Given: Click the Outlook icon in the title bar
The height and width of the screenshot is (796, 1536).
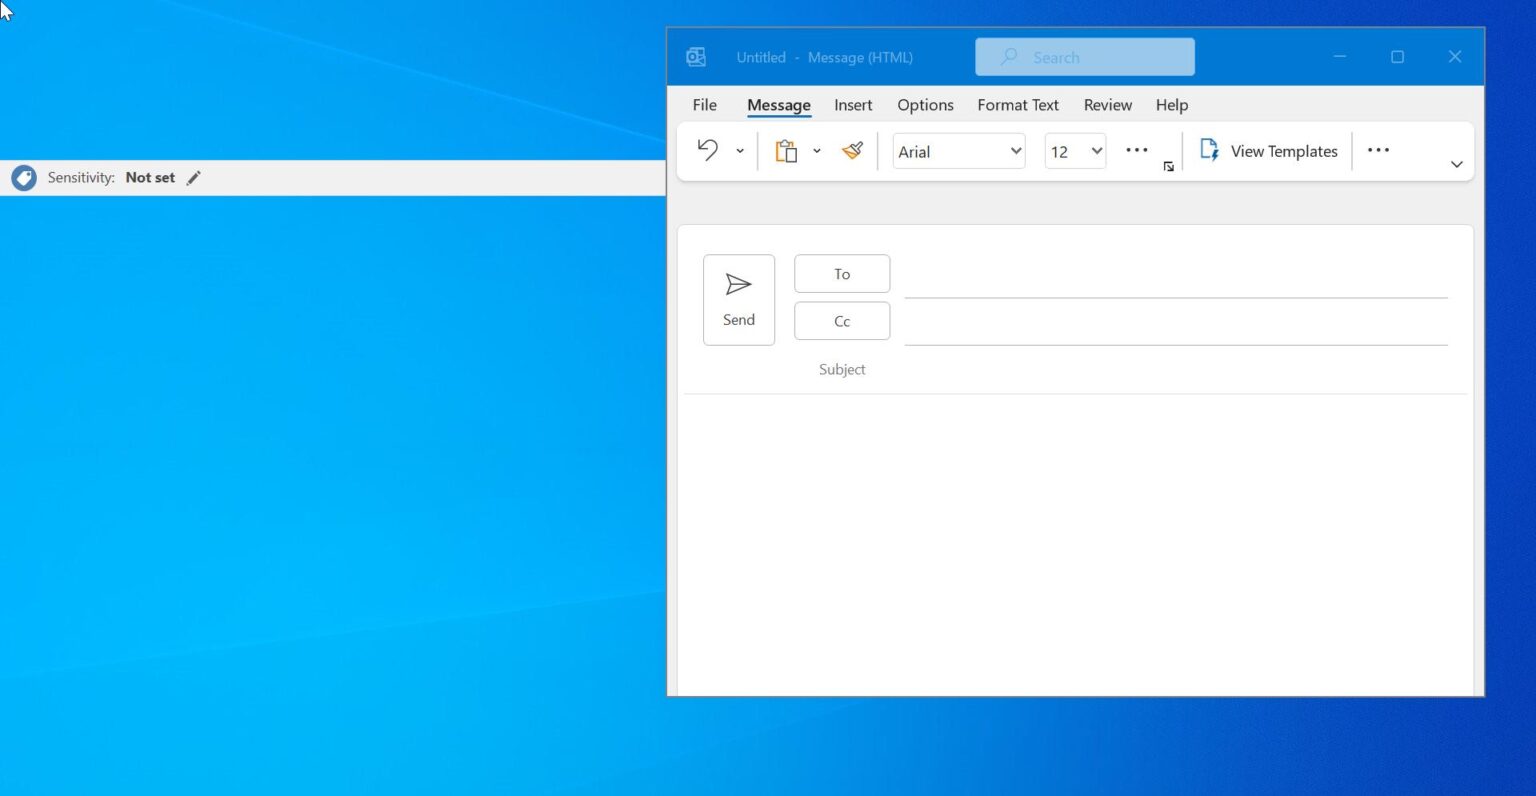Looking at the screenshot, I should [x=695, y=57].
